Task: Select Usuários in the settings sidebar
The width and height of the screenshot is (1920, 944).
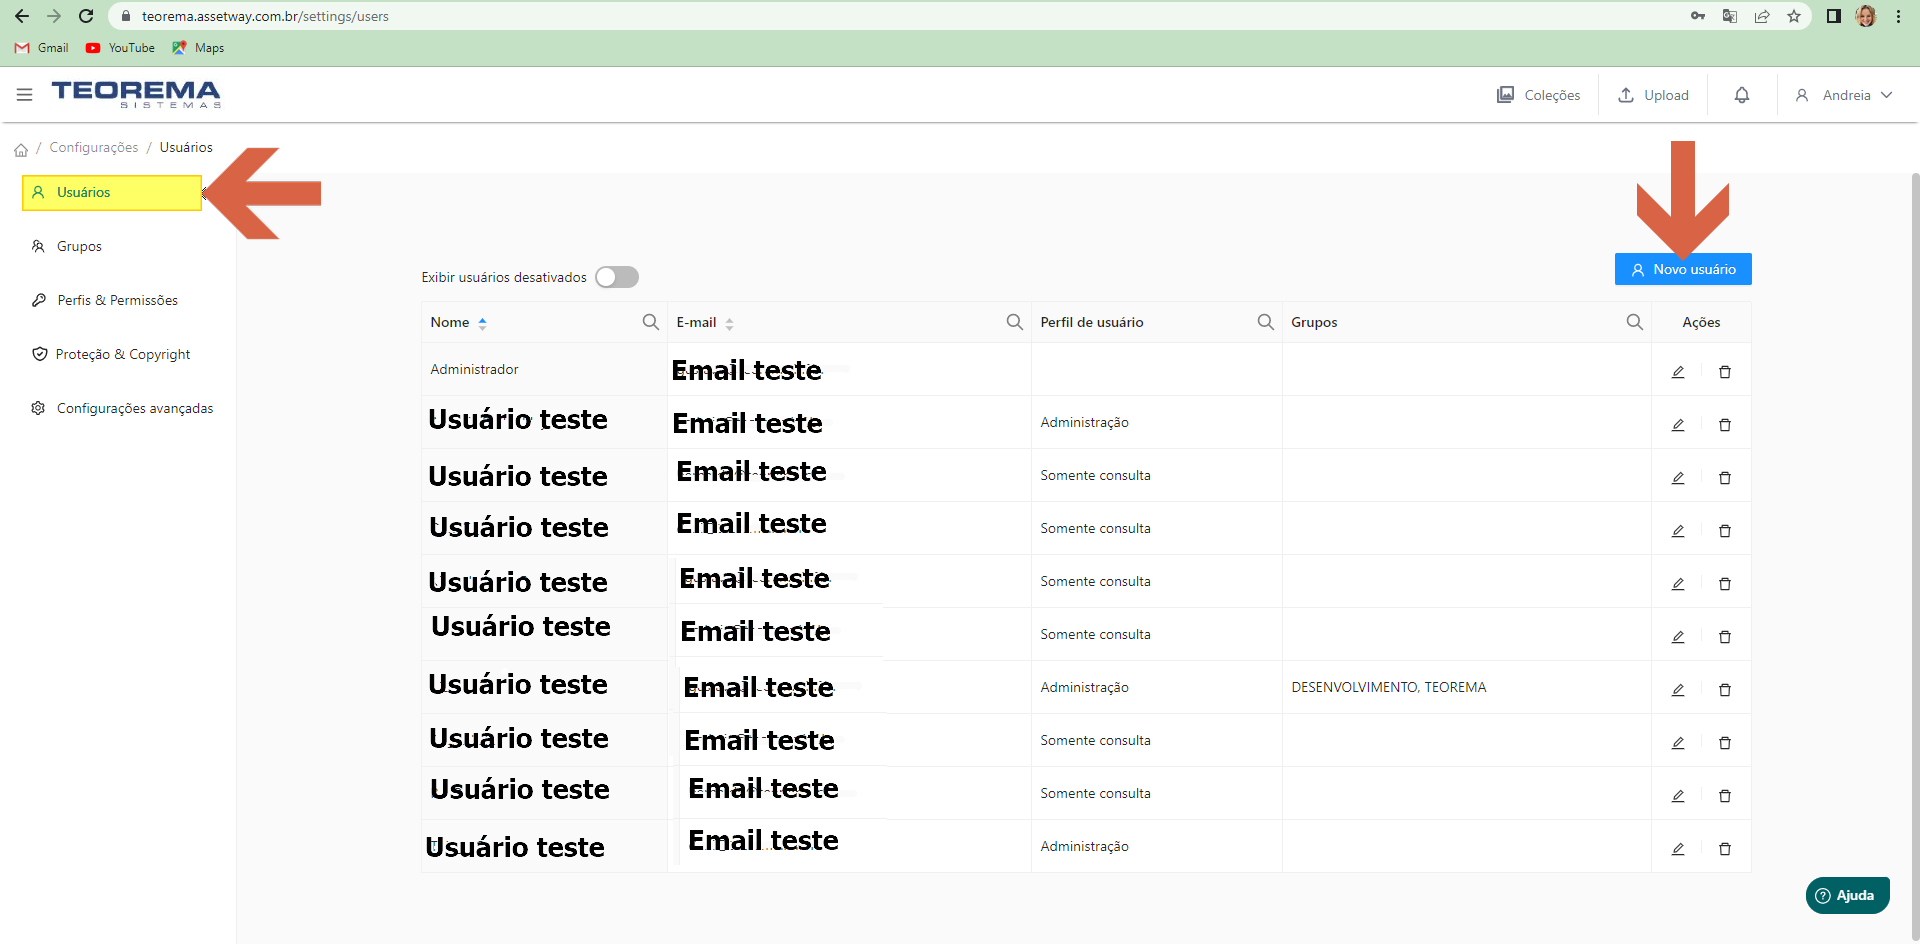Action: pos(112,193)
